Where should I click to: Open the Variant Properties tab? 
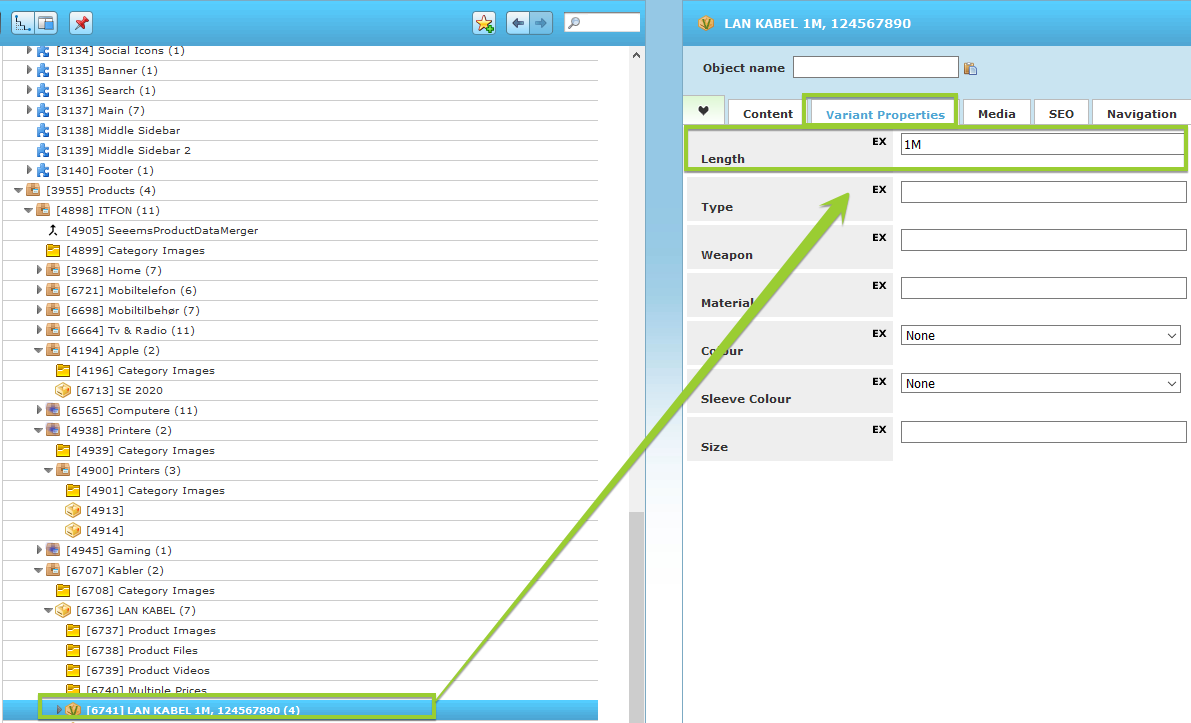click(885, 115)
